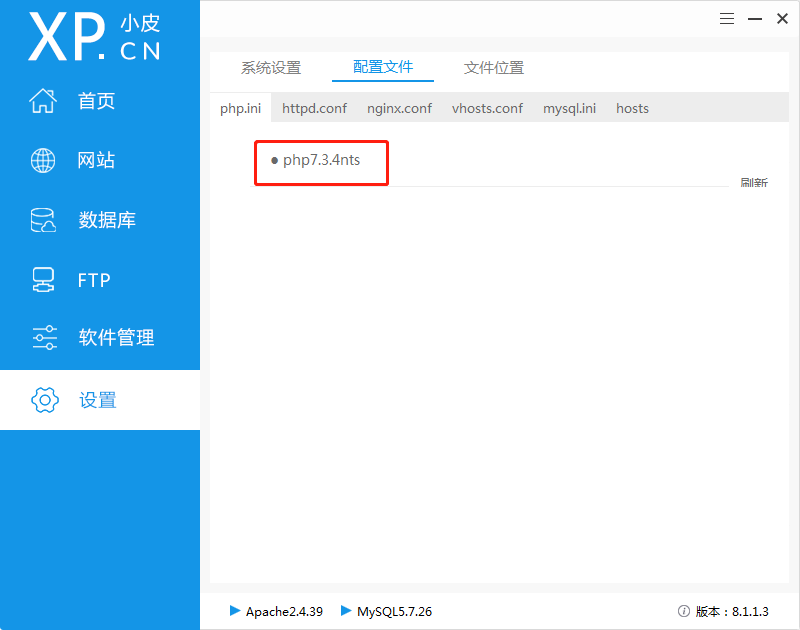
Task: Open the nginx.conf tab
Action: 399,108
